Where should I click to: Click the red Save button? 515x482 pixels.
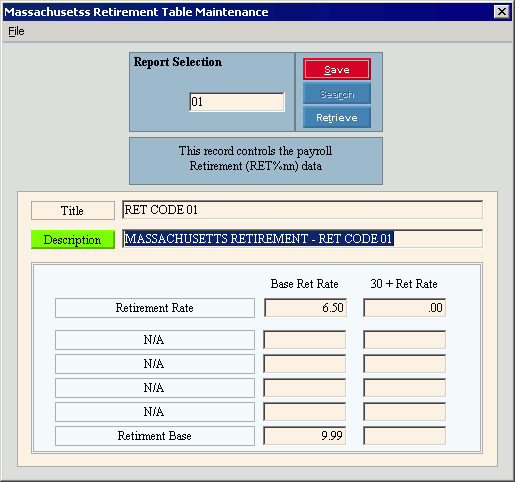337,69
